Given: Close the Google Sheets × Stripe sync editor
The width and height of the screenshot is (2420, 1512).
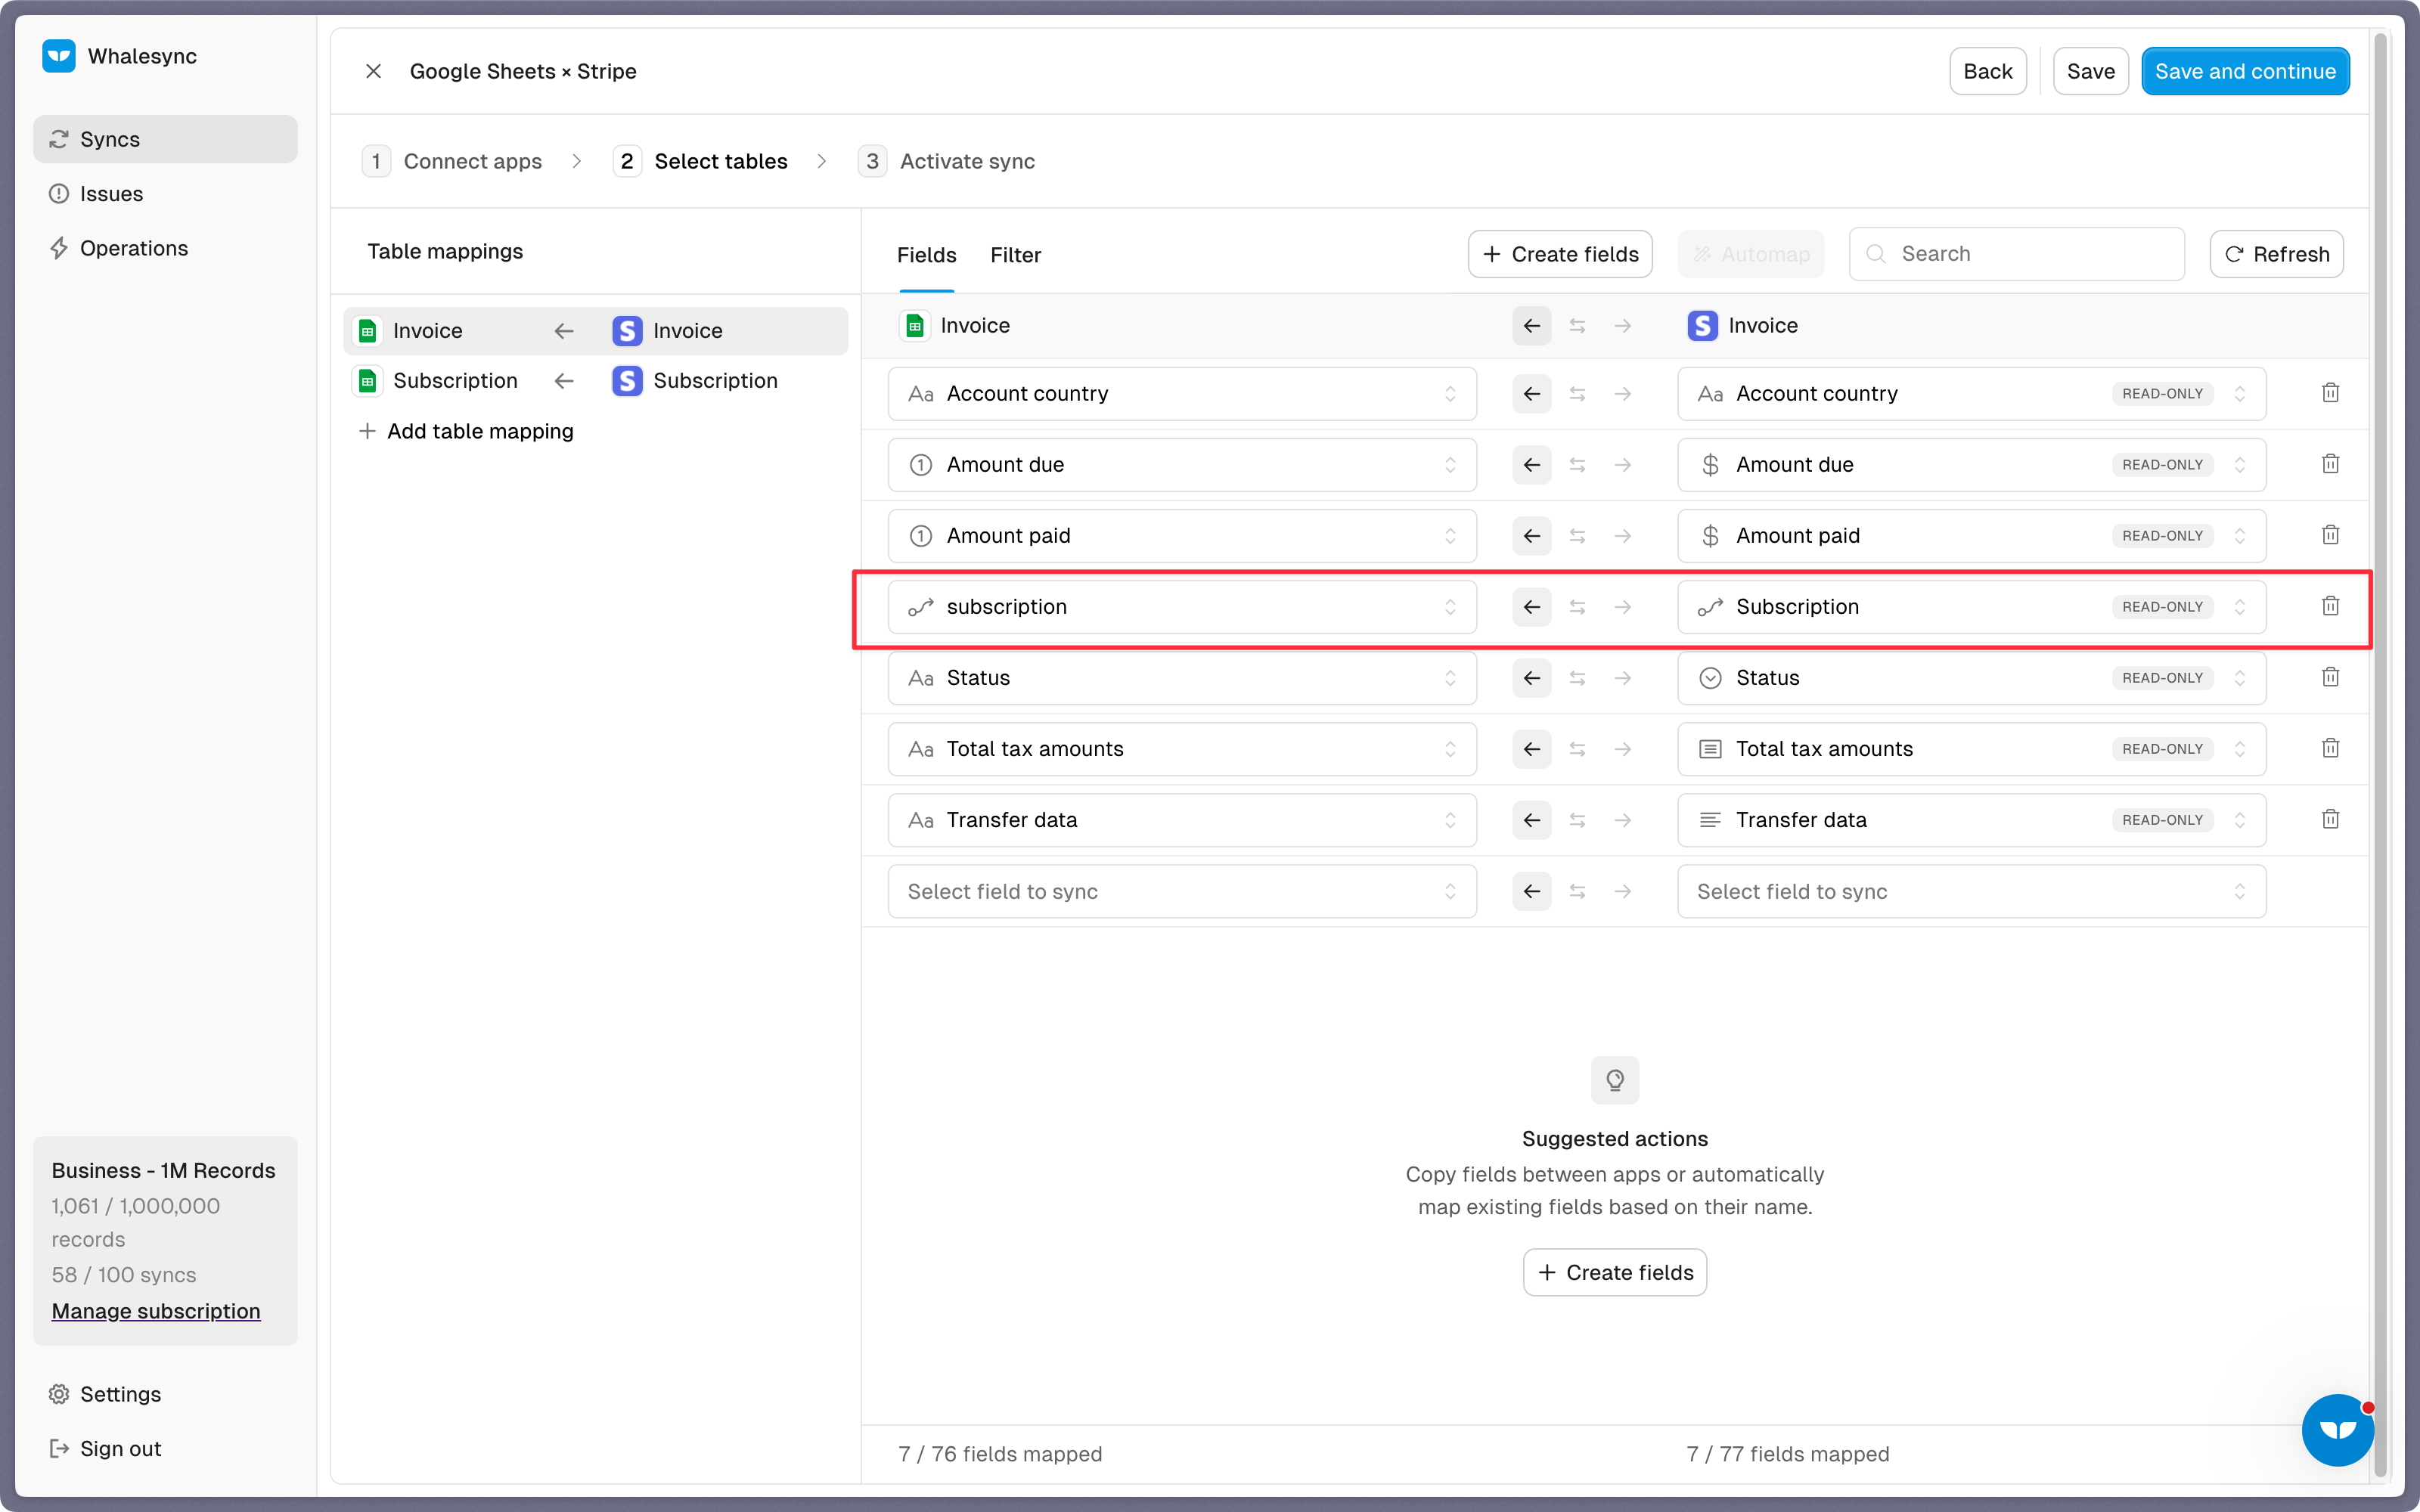Looking at the screenshot, I should pyautogui.click(x=373, y=71).
